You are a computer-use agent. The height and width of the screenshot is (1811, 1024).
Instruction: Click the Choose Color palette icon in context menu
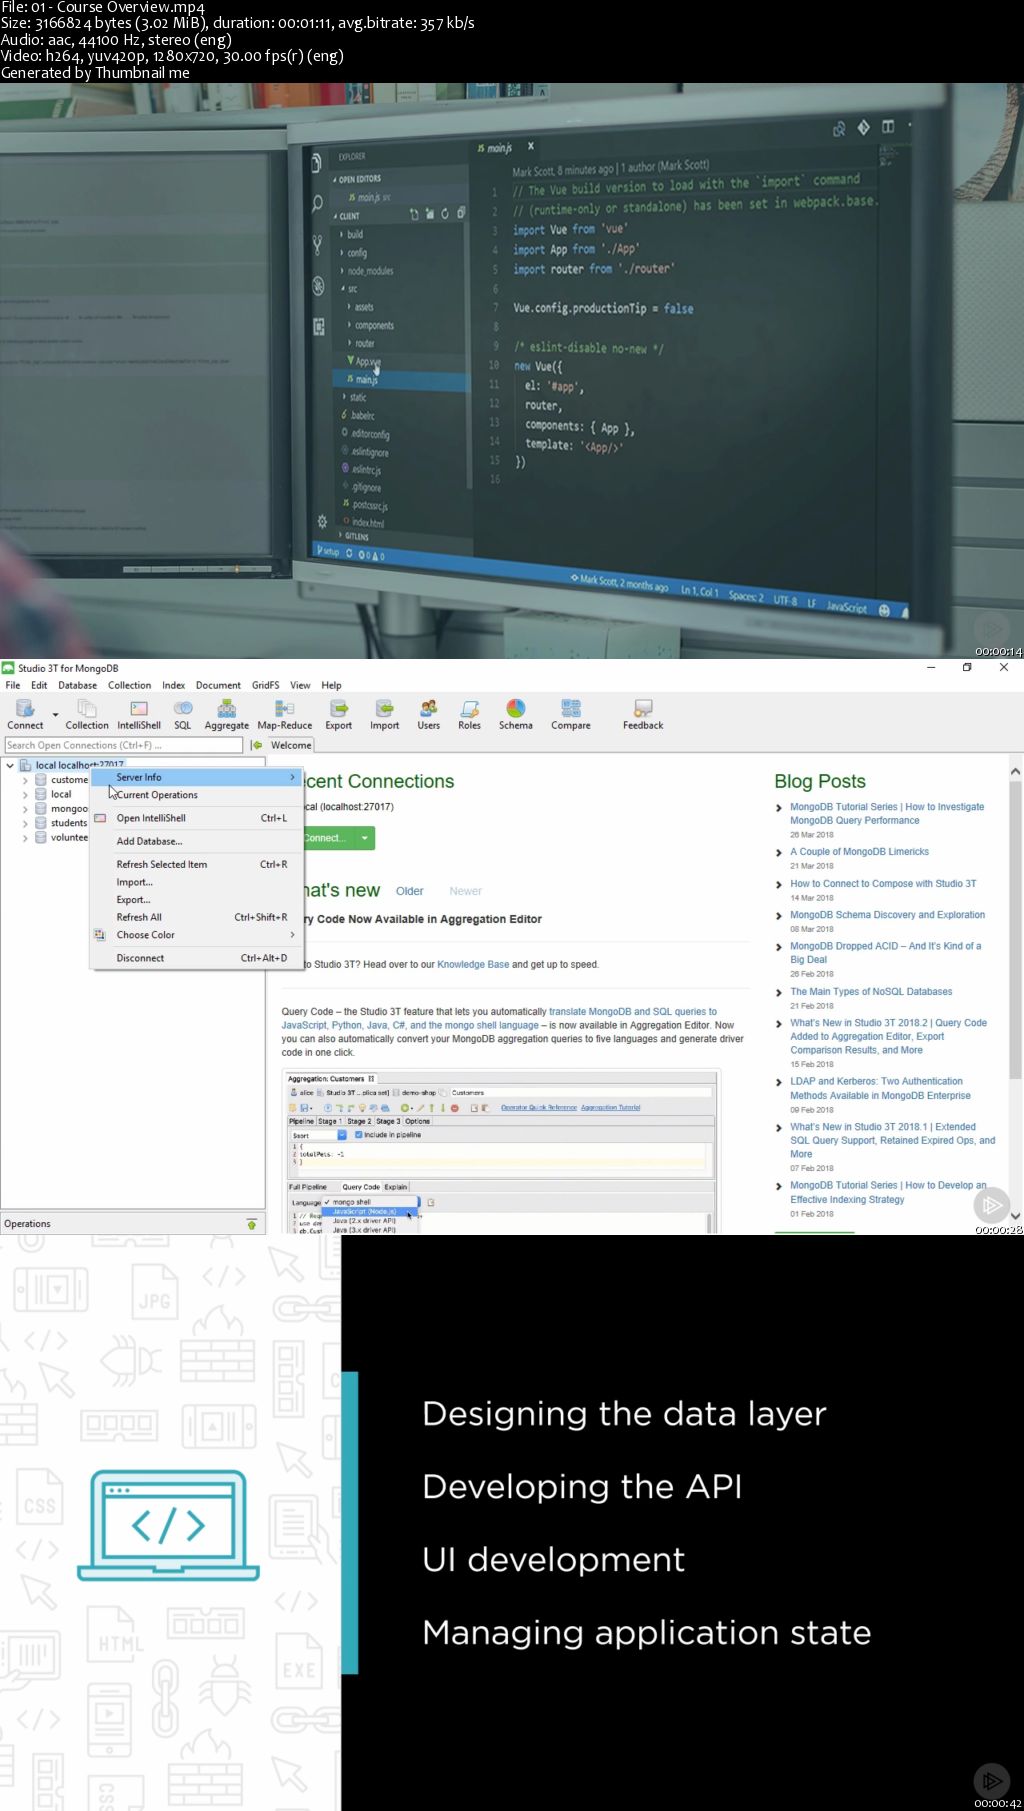click(100, 935)
